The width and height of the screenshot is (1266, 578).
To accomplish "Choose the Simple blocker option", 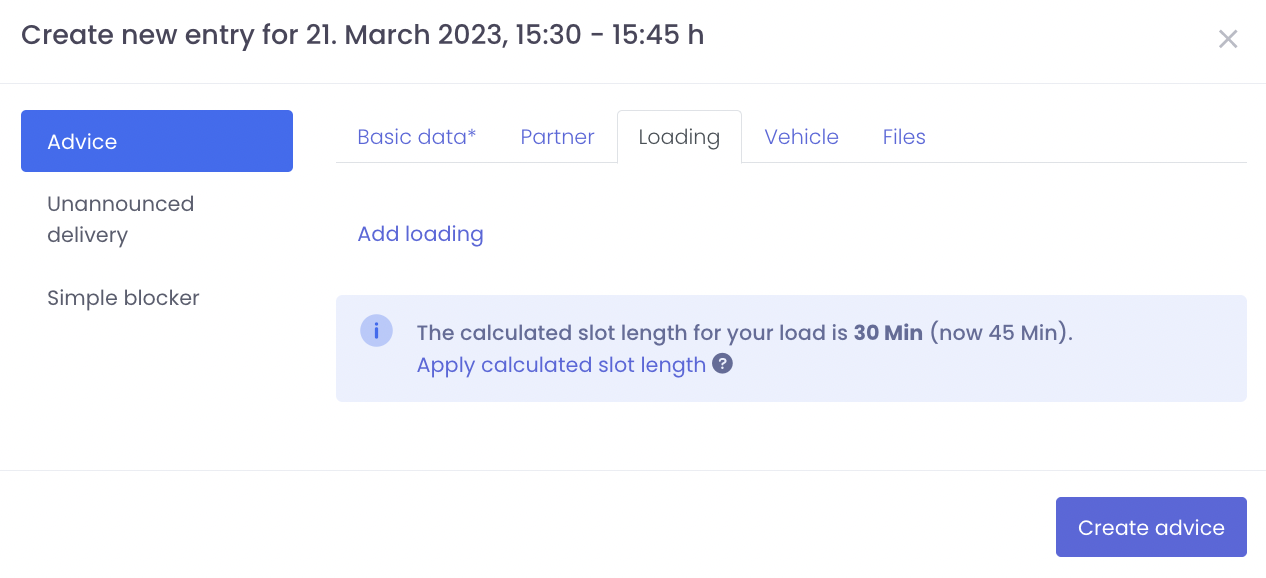I will [x=123, y=298].
